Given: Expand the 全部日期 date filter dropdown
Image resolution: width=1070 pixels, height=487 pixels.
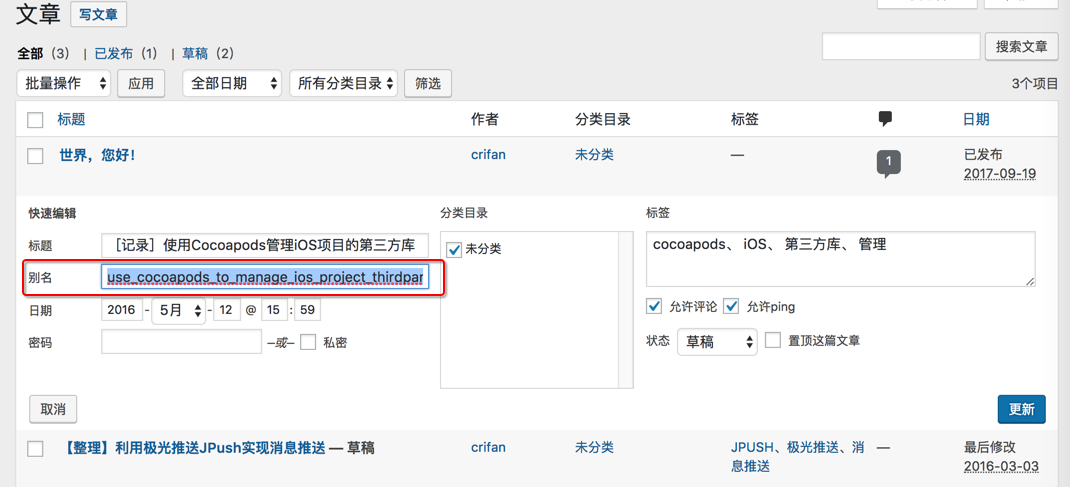Looking at the screenshot, I should [x=232, y=84].
